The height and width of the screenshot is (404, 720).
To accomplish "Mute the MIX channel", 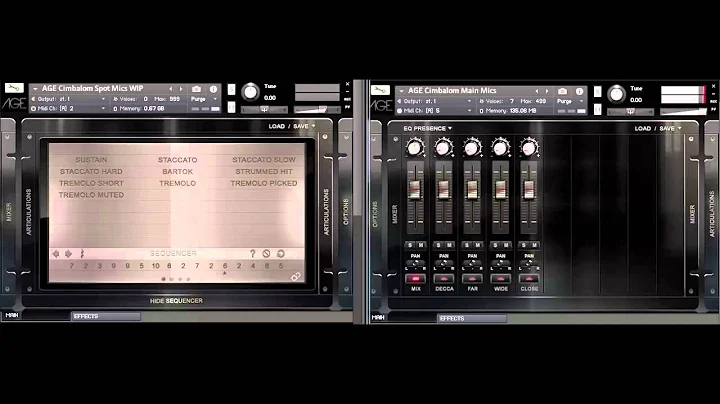I will coord(421,245).
